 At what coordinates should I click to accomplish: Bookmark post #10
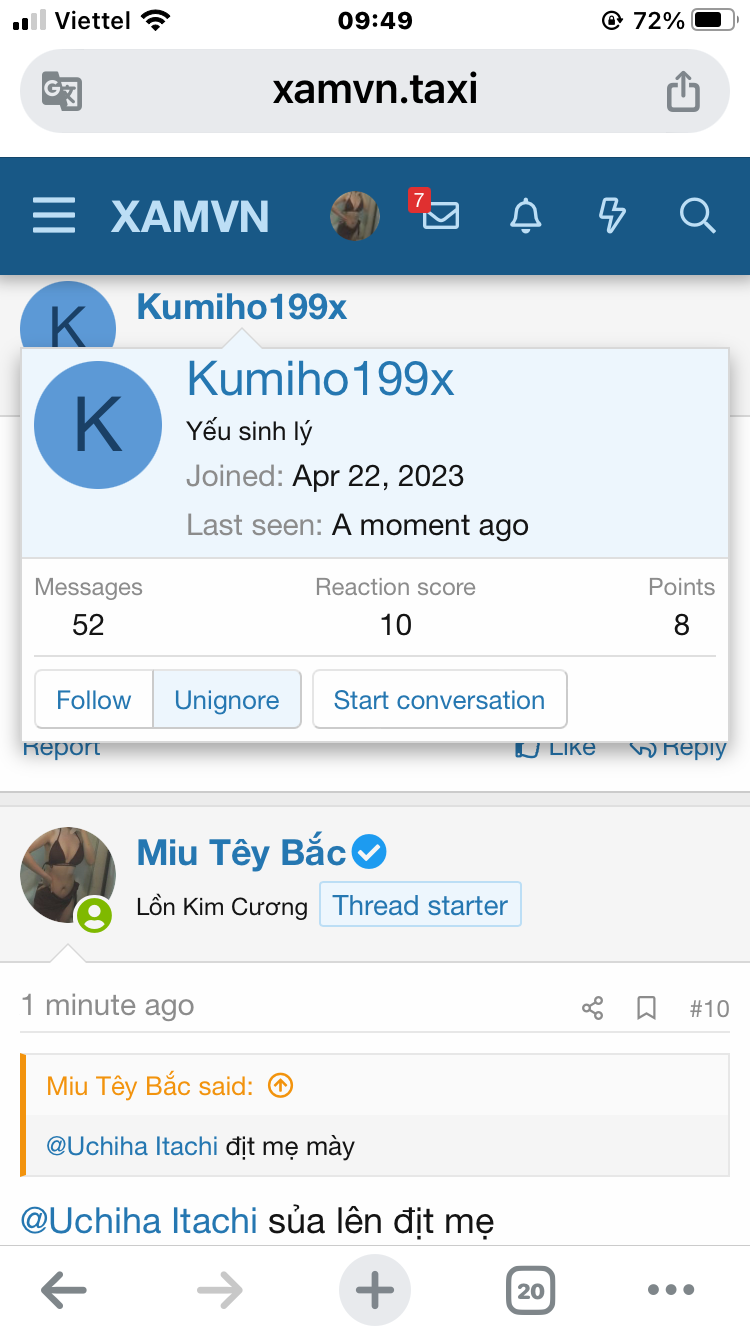647,1008
